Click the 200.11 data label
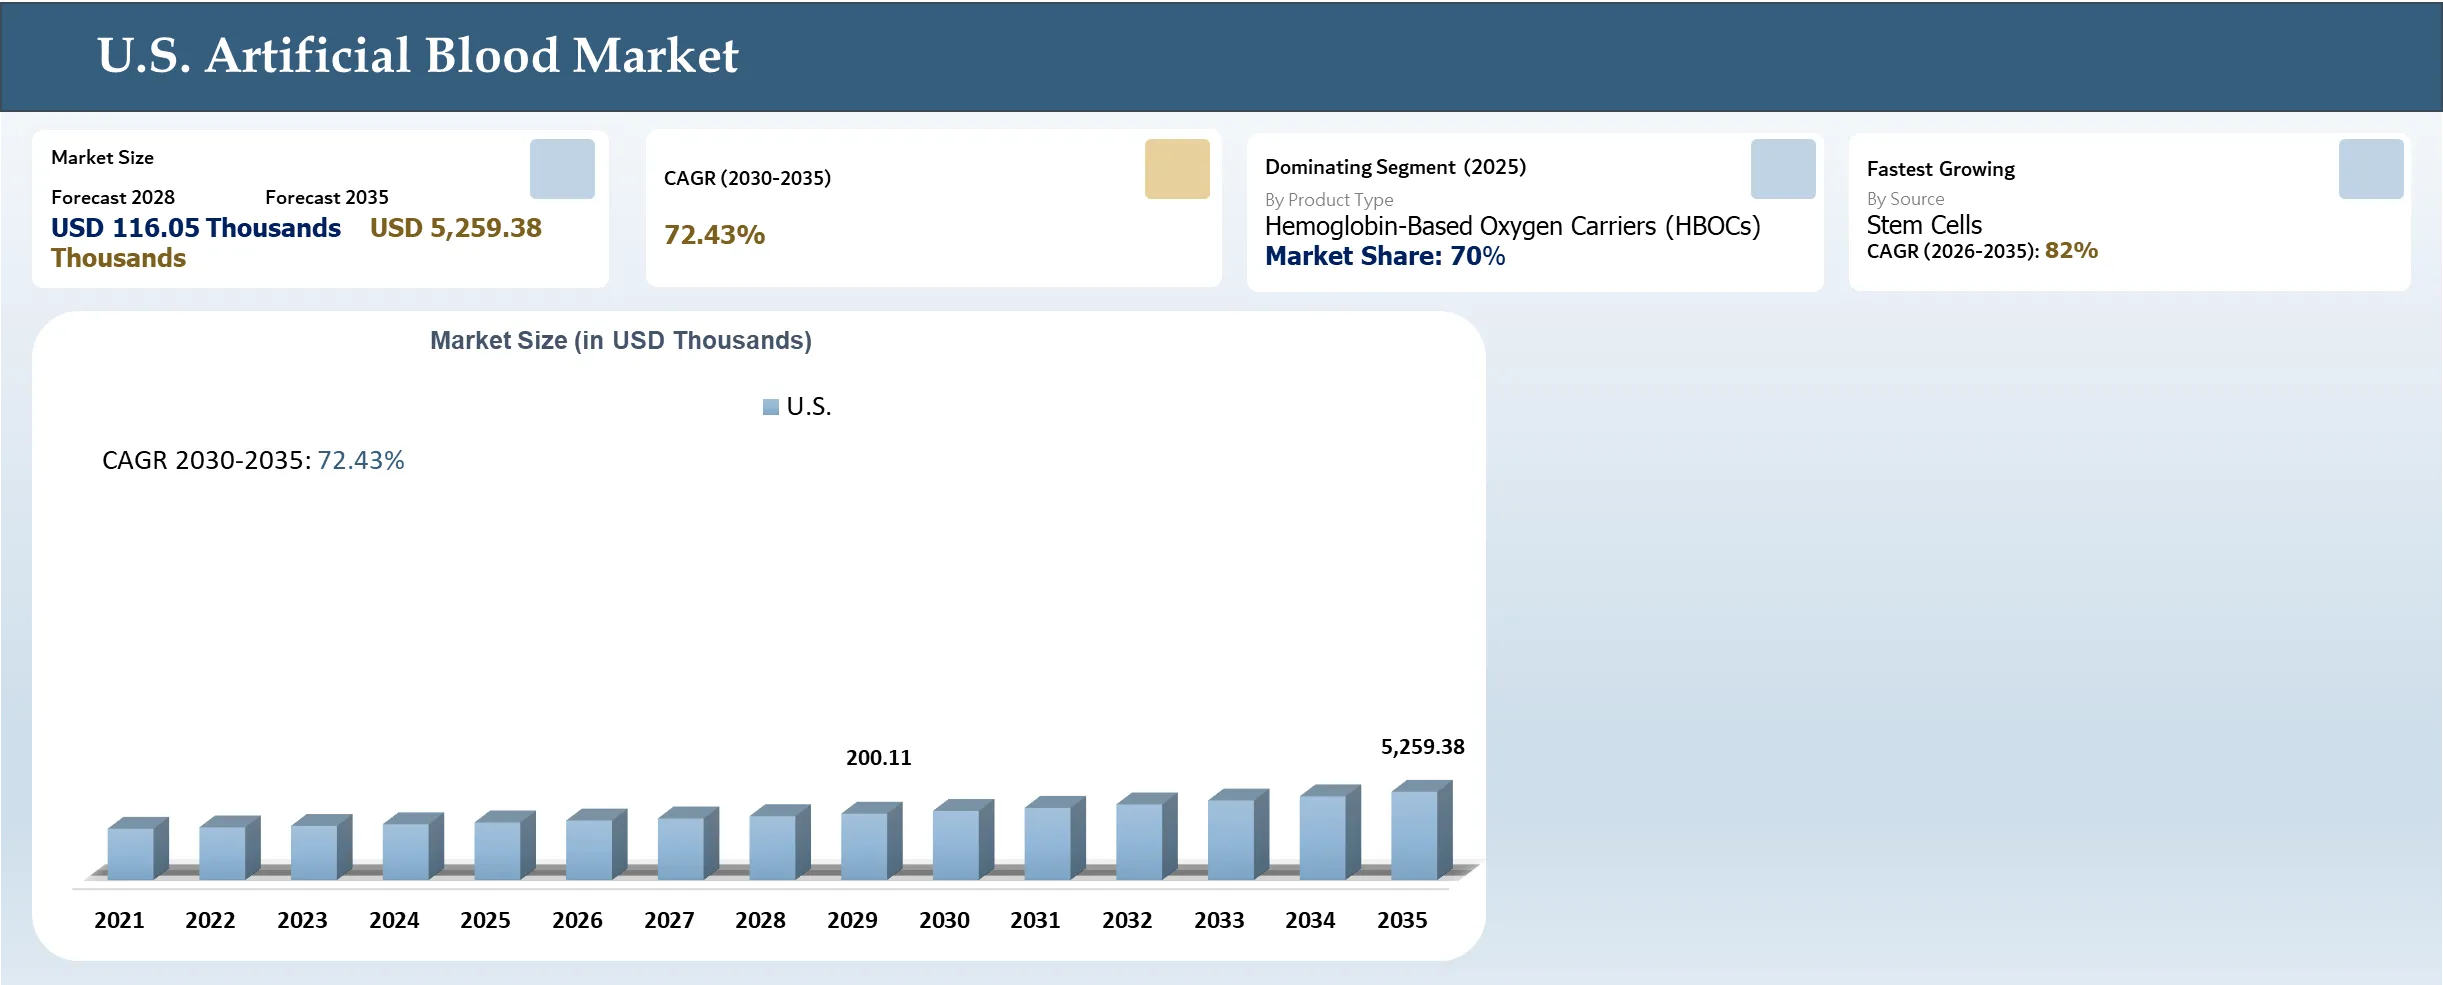Screen dimensions: 2443x985 coord(879,758)
